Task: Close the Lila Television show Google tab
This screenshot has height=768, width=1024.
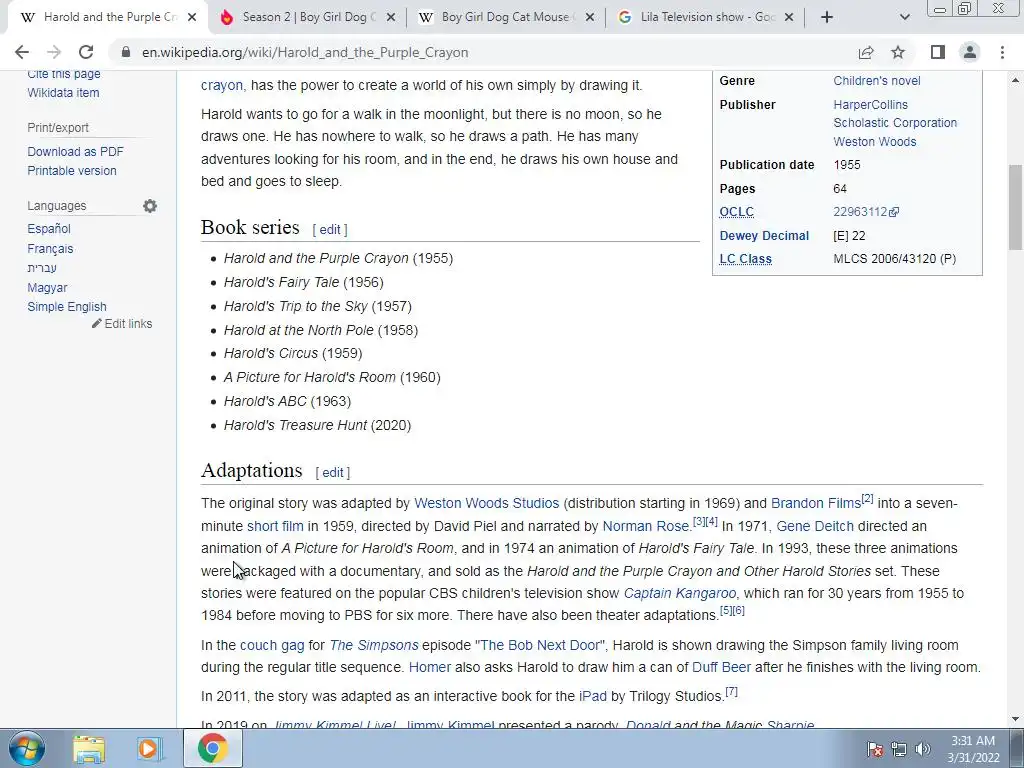Action: coord(789,17)
